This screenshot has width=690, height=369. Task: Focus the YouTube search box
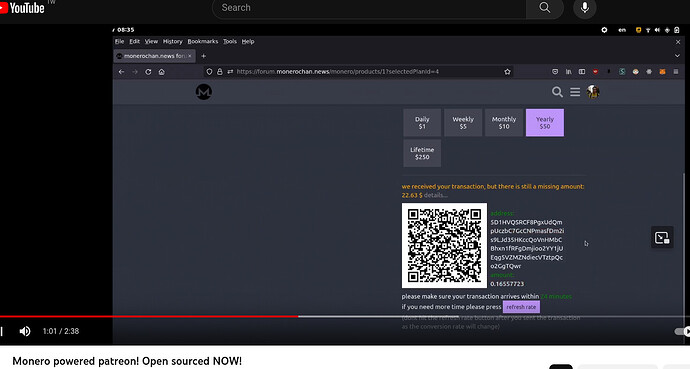(369, 8)
